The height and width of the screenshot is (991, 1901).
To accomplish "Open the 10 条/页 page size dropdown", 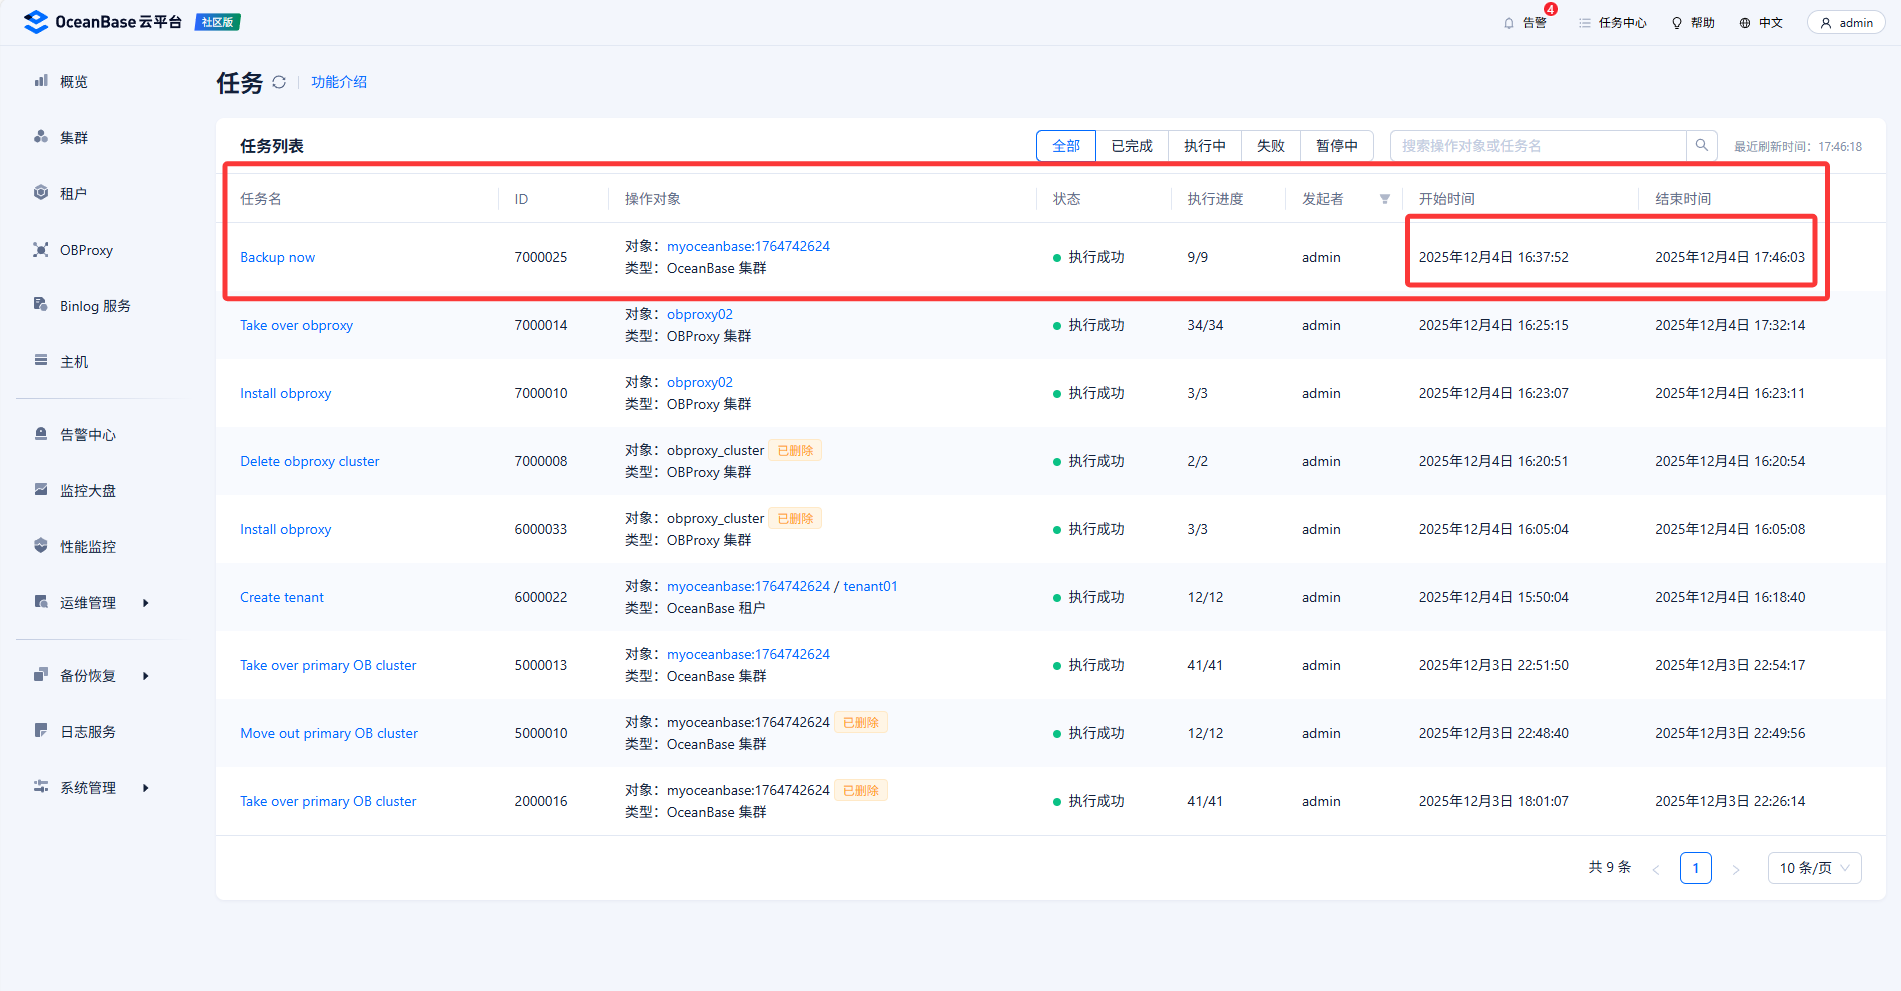I will coord(1814,868).
